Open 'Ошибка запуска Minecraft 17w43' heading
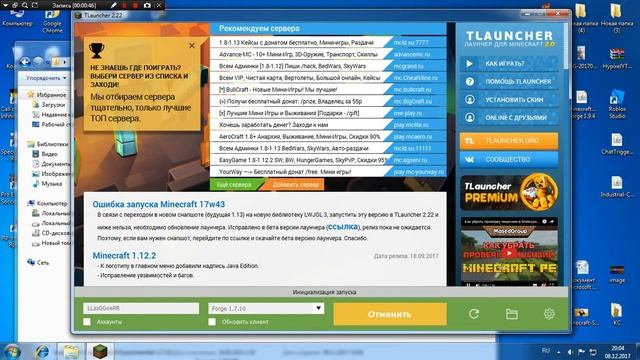 (158, 204)
